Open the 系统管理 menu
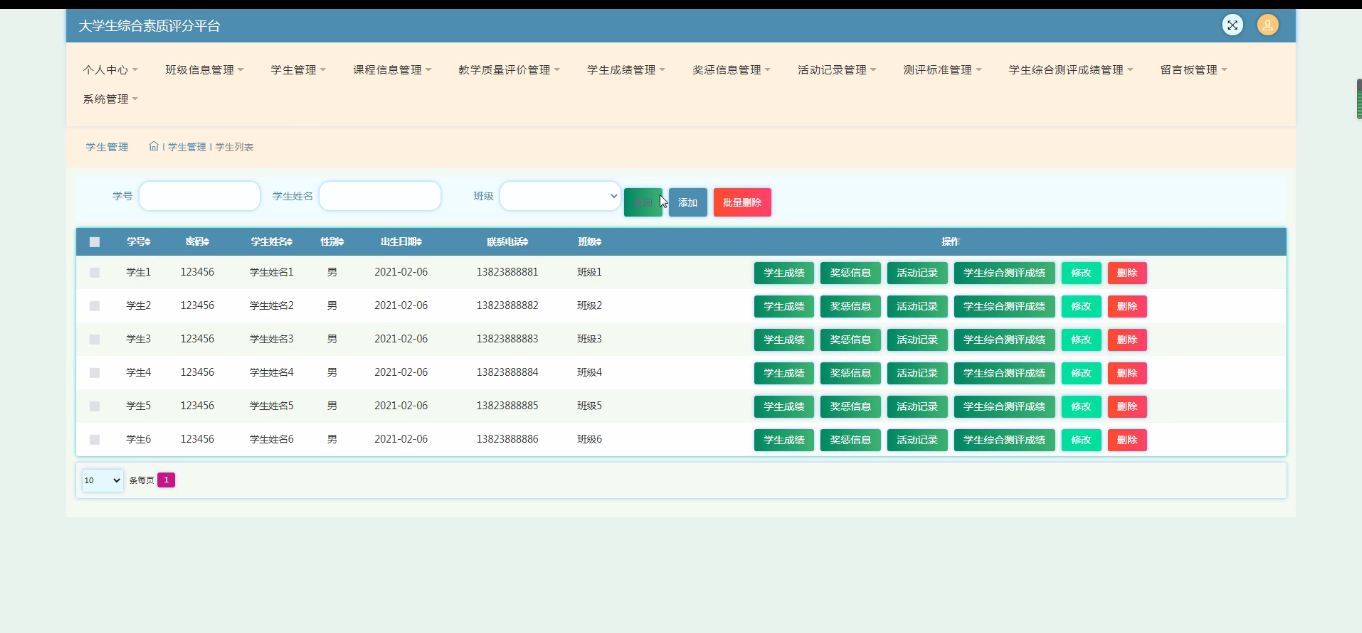 coord(110,99)
